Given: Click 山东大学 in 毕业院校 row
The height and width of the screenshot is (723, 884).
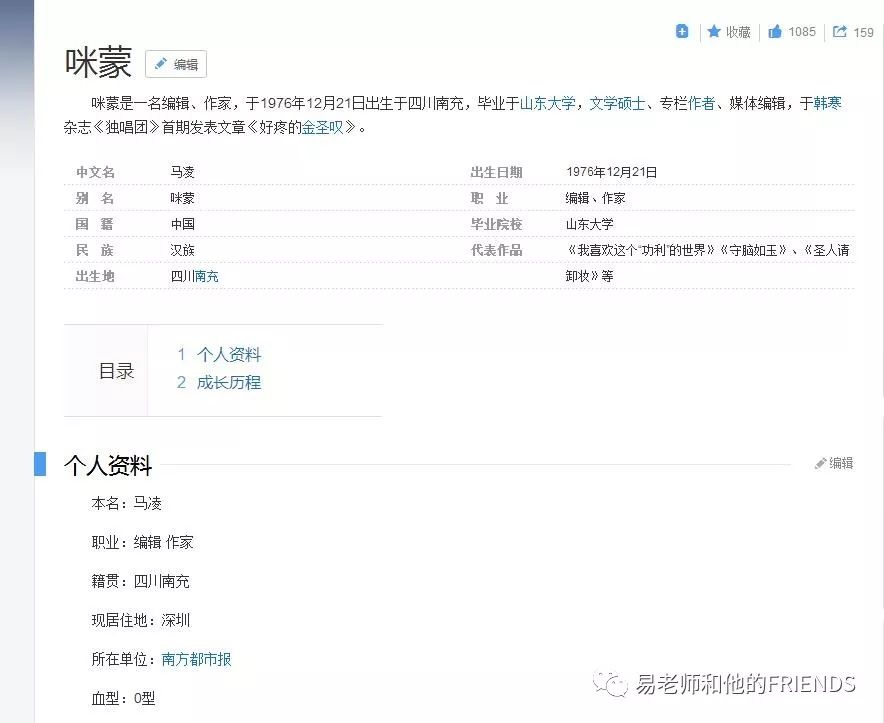Looking at the screenshot, I should tap(589, 224).
